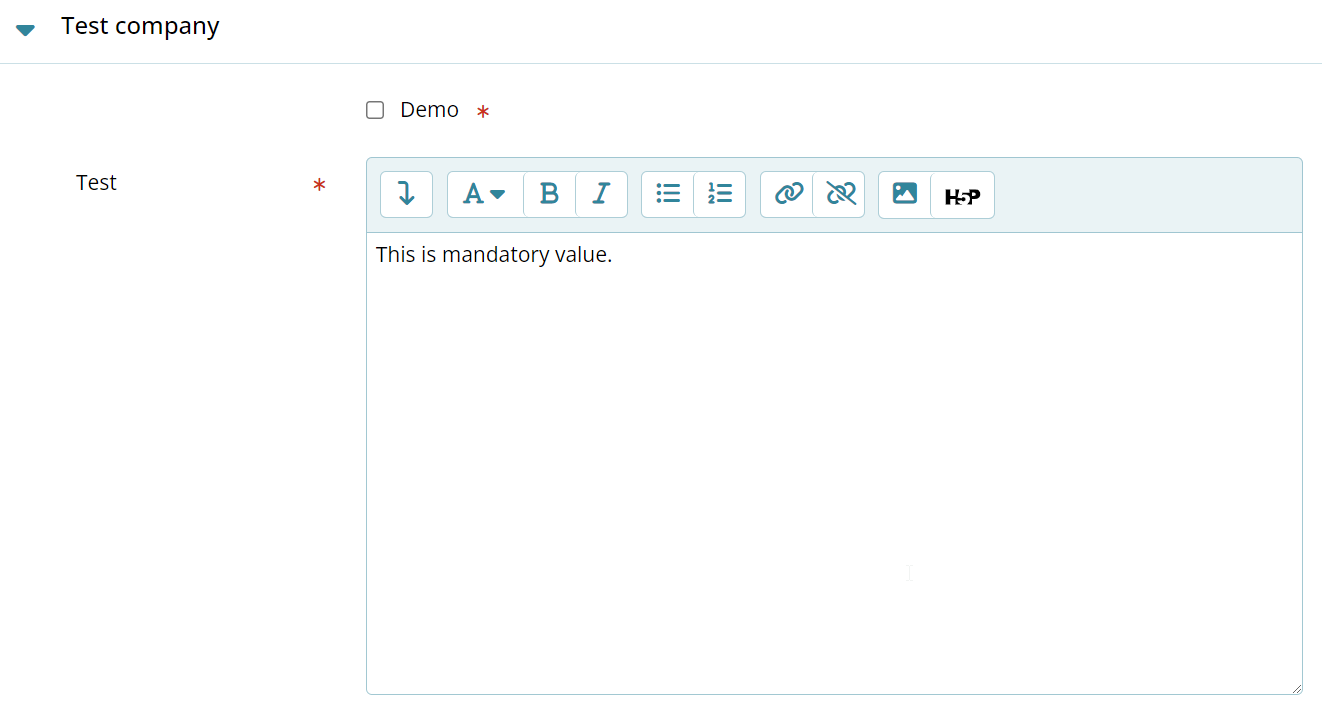1322x712 pixels.
Task: Click the insert link icon
Action: (x=788, y=194)
